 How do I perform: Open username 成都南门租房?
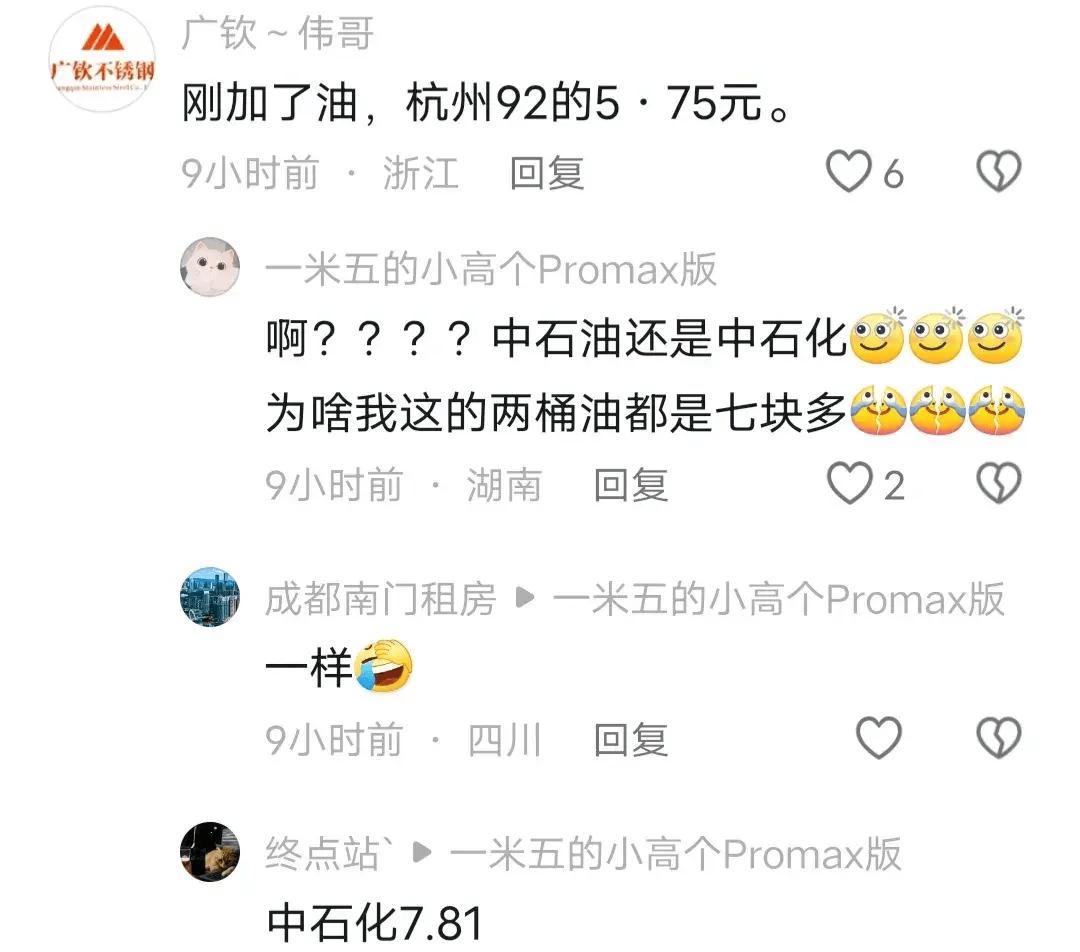pyautogui.click(x=381, y=598)
